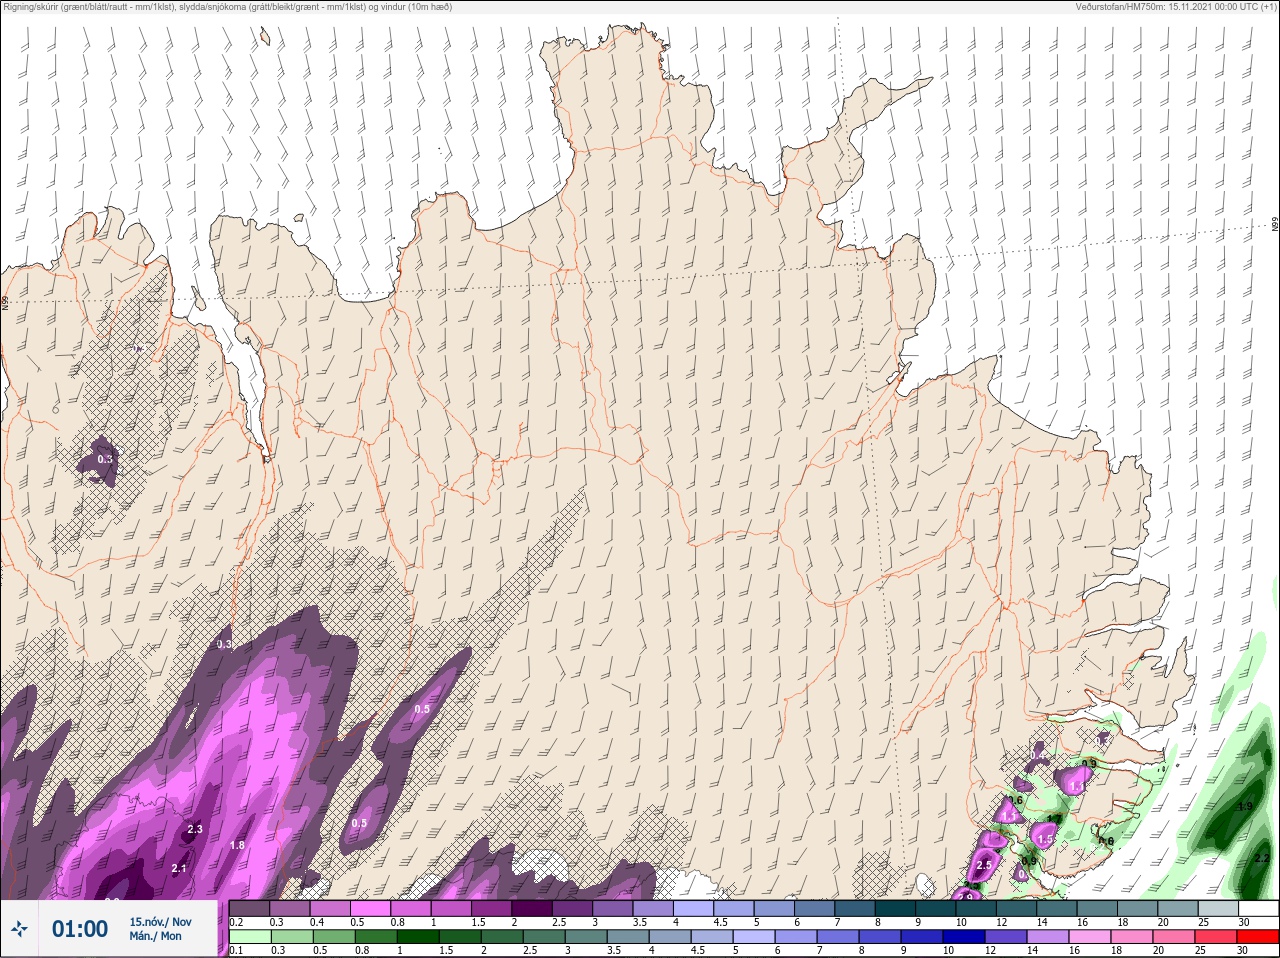Image resolution: width=1280 pixels, height=958 pixels.
Task: Click the 2.1 precipitation value on the map
Action: (x=179, y=868)
